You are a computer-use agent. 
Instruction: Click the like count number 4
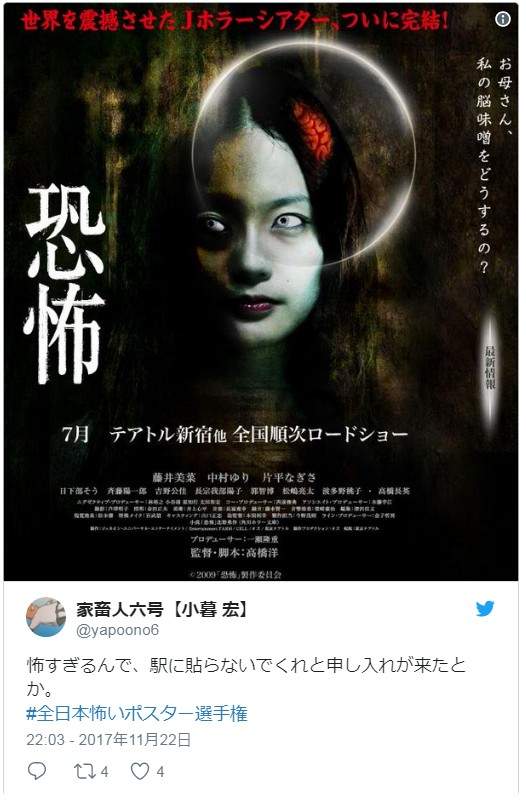[160, 772]
